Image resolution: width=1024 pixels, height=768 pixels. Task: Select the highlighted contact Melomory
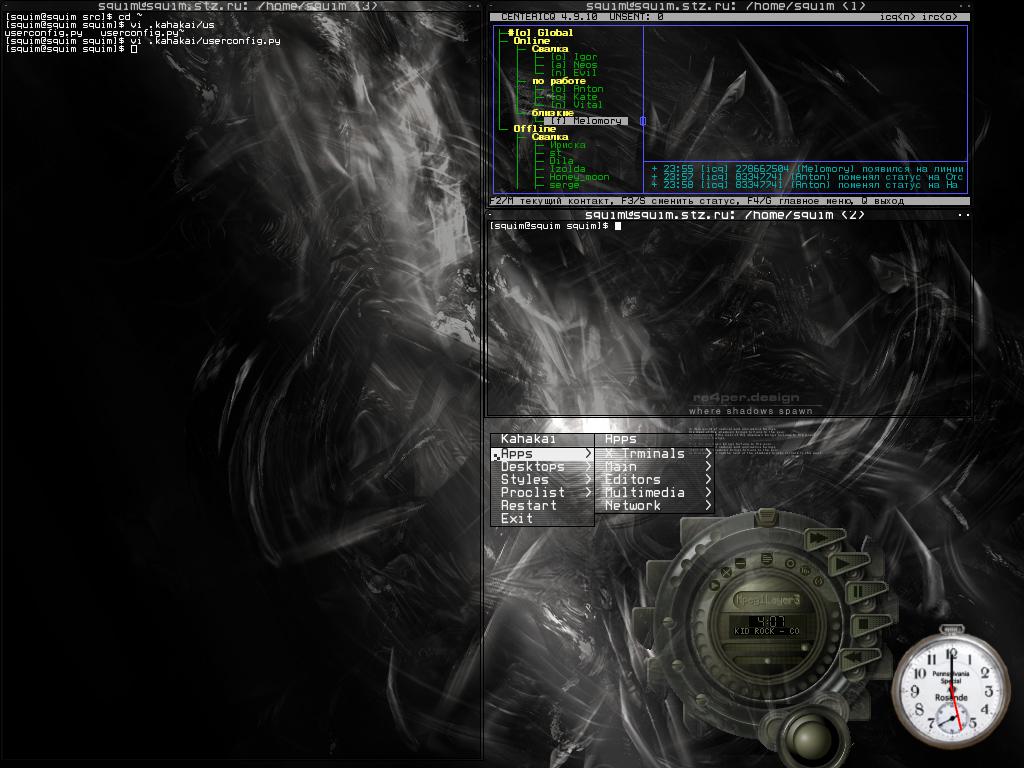[x=586, y=121]
